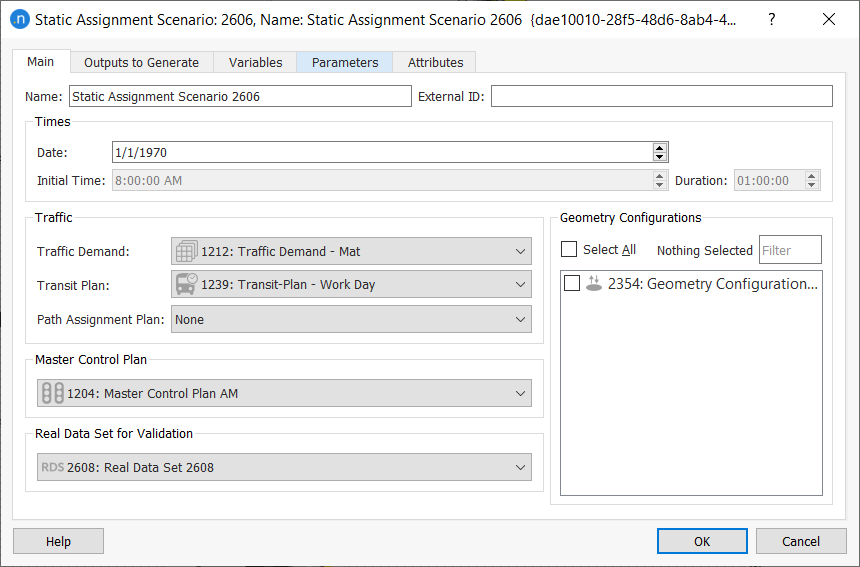This screenshot has width=860, height=567.
Task: Click the Traffic Demand matrix grid icon
Action: [x=186, y=251]
